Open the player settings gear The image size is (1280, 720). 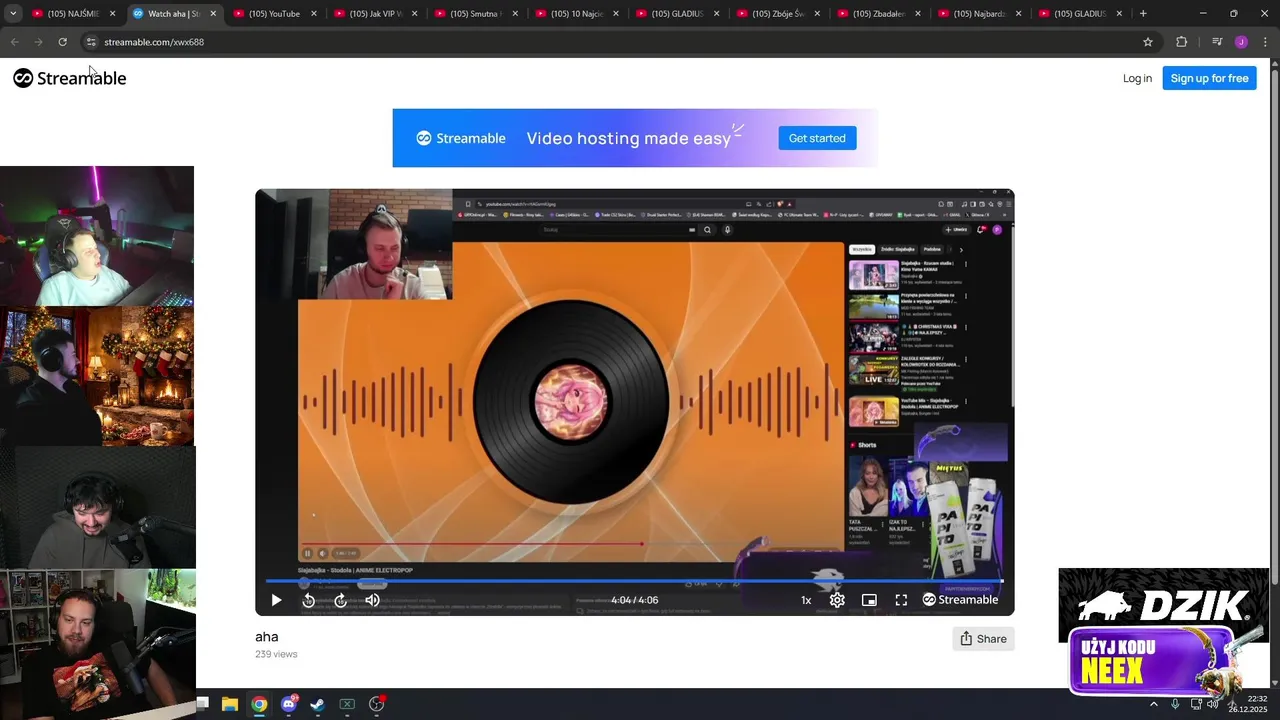coord(837,600)
